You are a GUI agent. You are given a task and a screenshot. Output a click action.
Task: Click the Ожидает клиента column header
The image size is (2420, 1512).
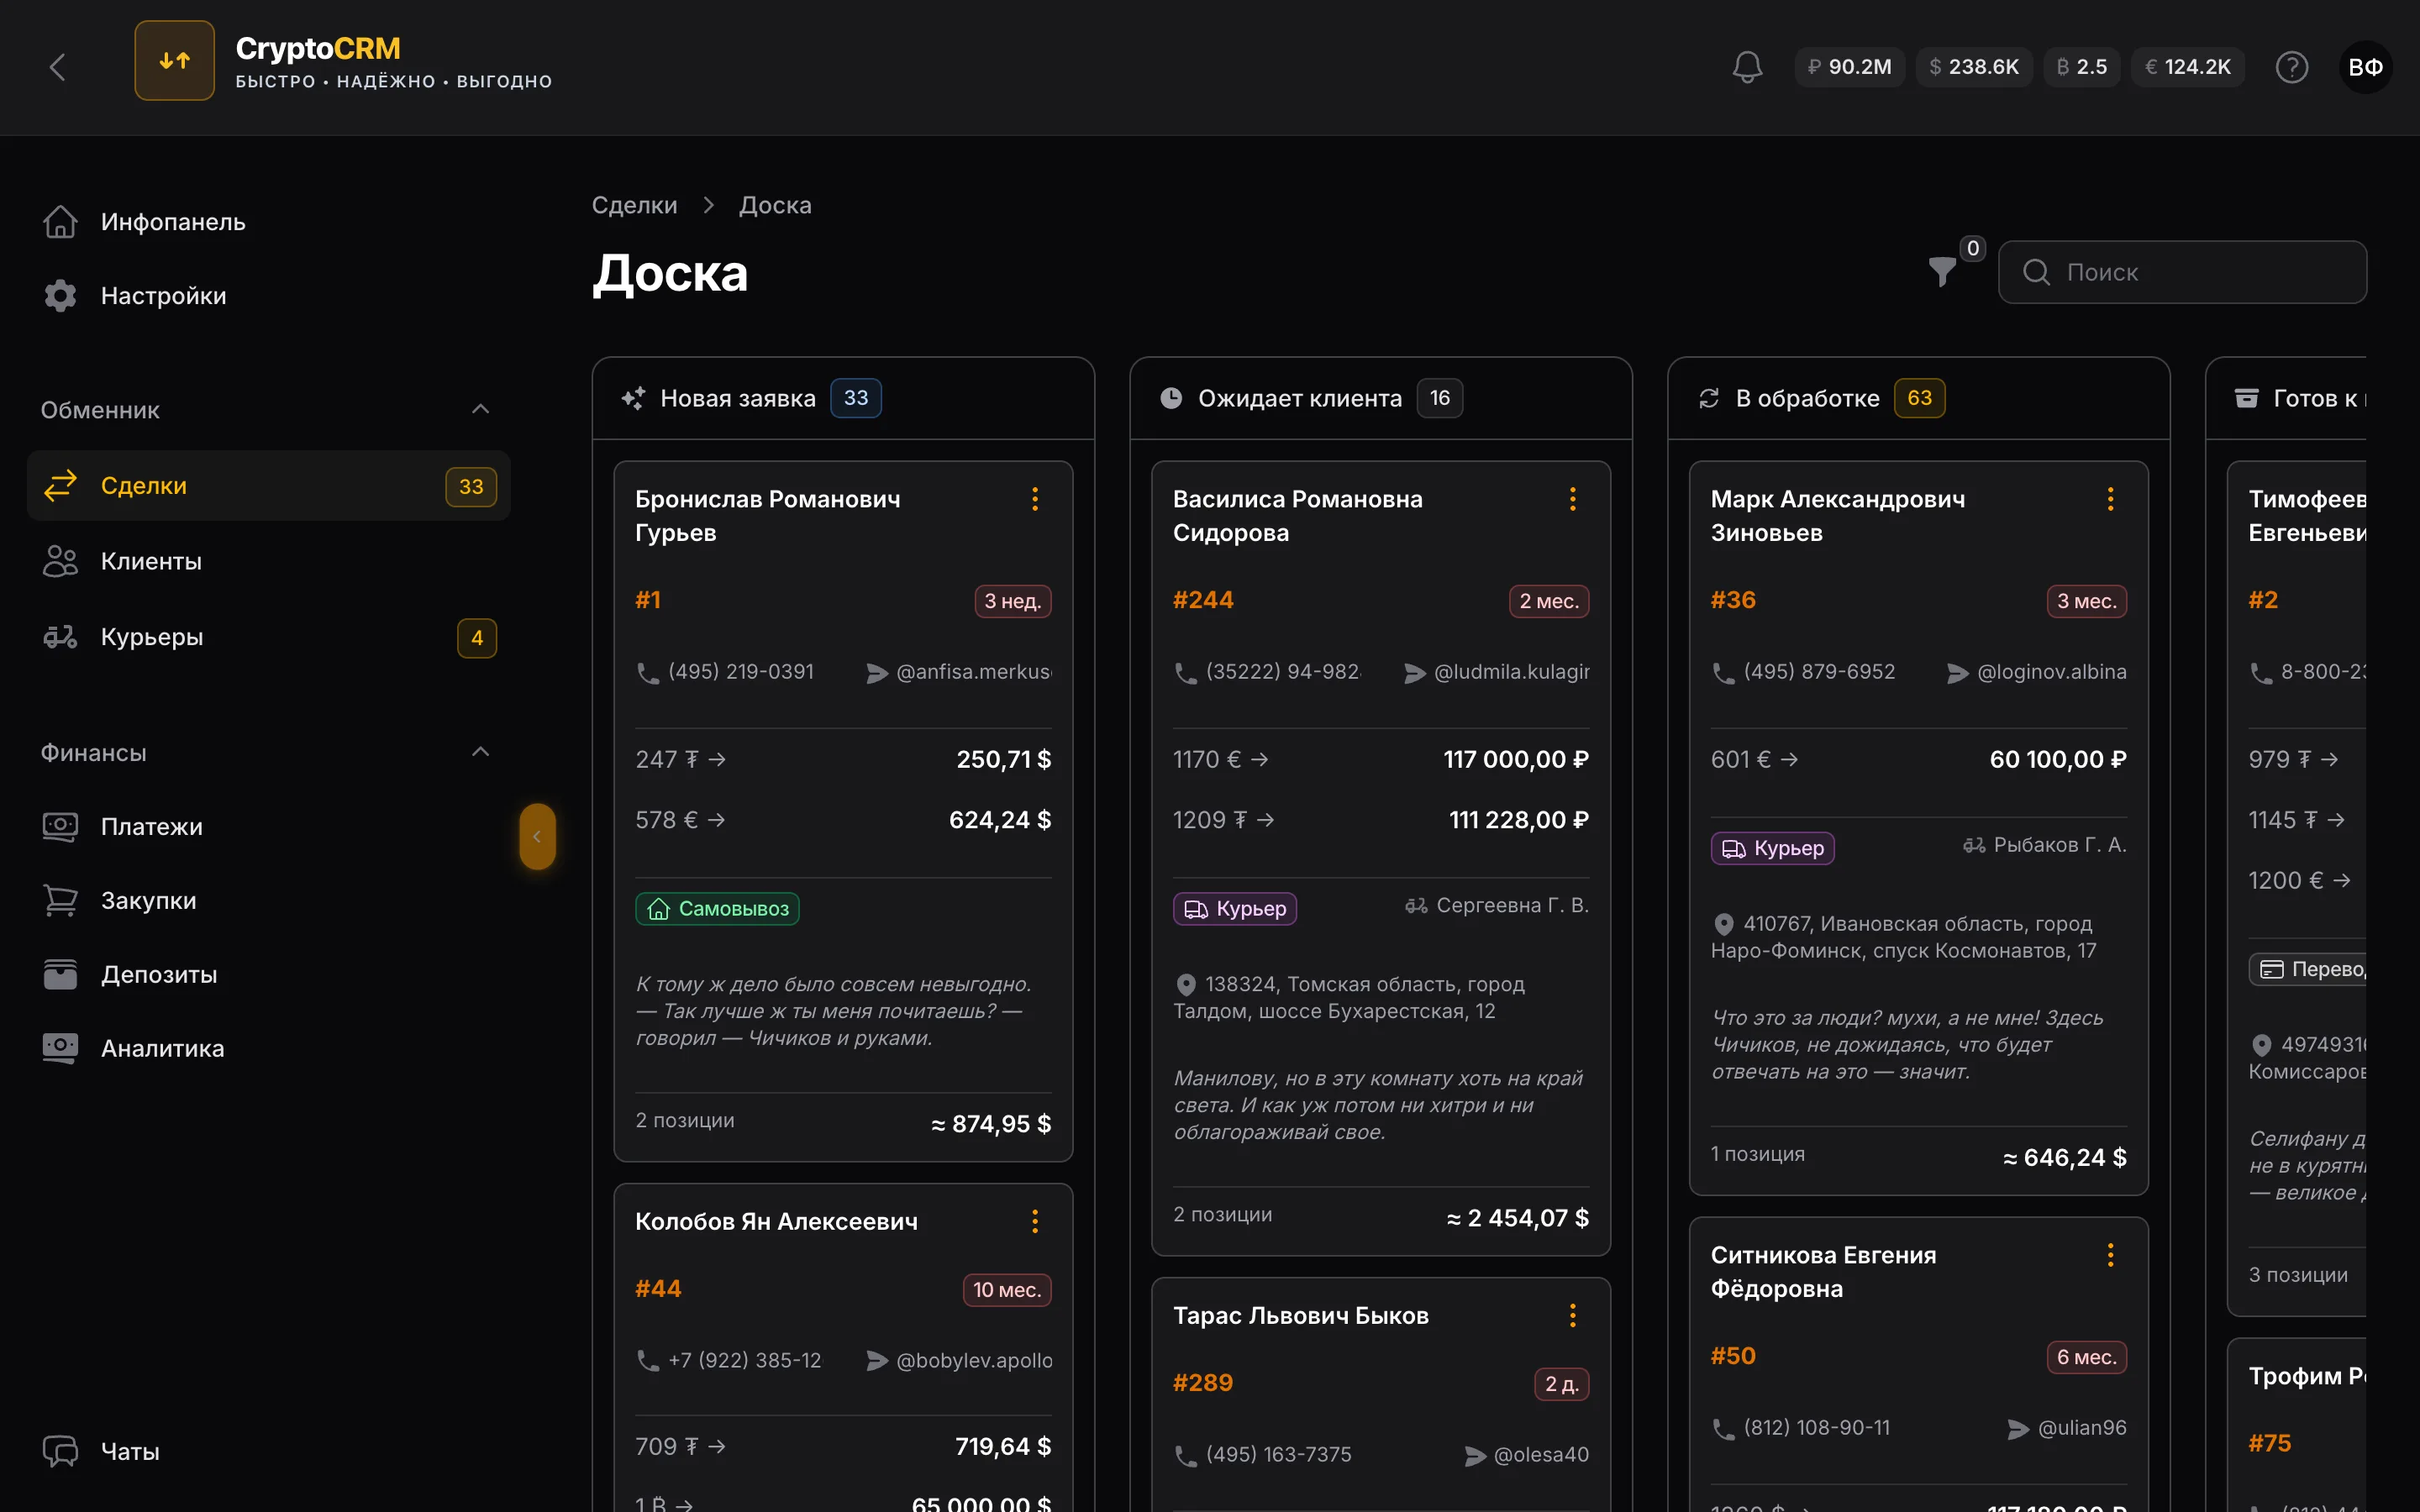coord(1380,398)
